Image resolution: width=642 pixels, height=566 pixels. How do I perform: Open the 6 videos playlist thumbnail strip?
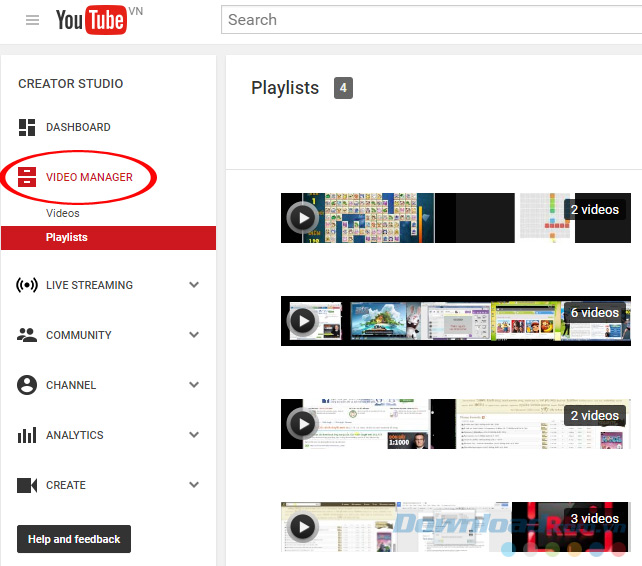[456, 321]
